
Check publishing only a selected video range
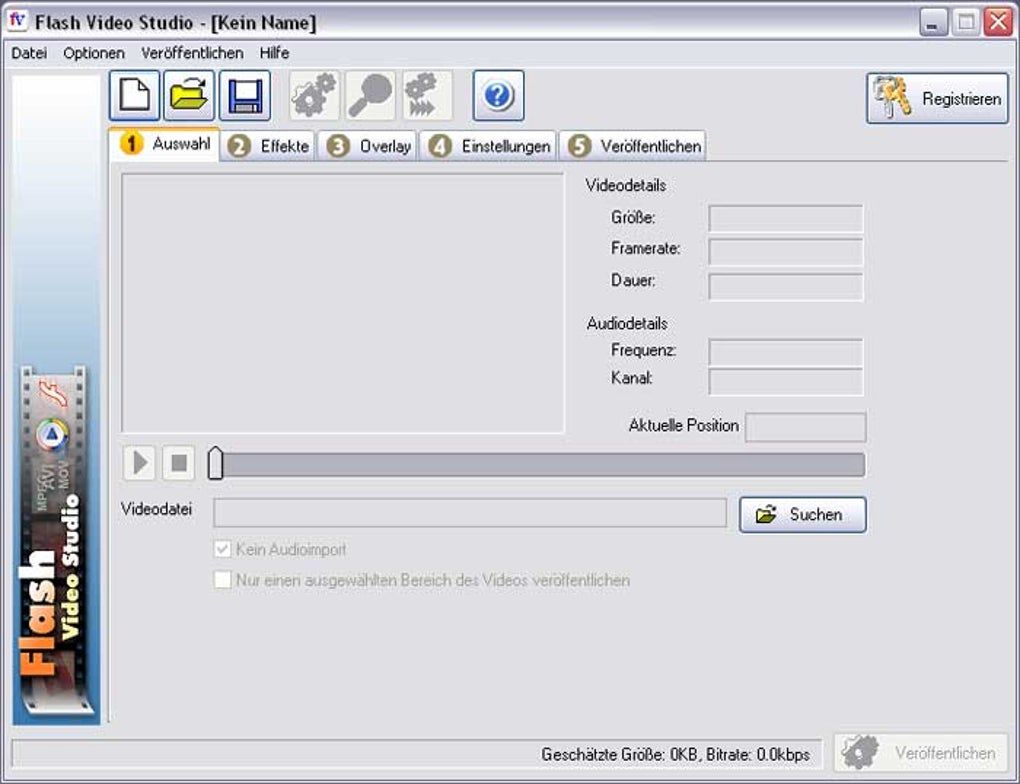click(x=222, y=579)
